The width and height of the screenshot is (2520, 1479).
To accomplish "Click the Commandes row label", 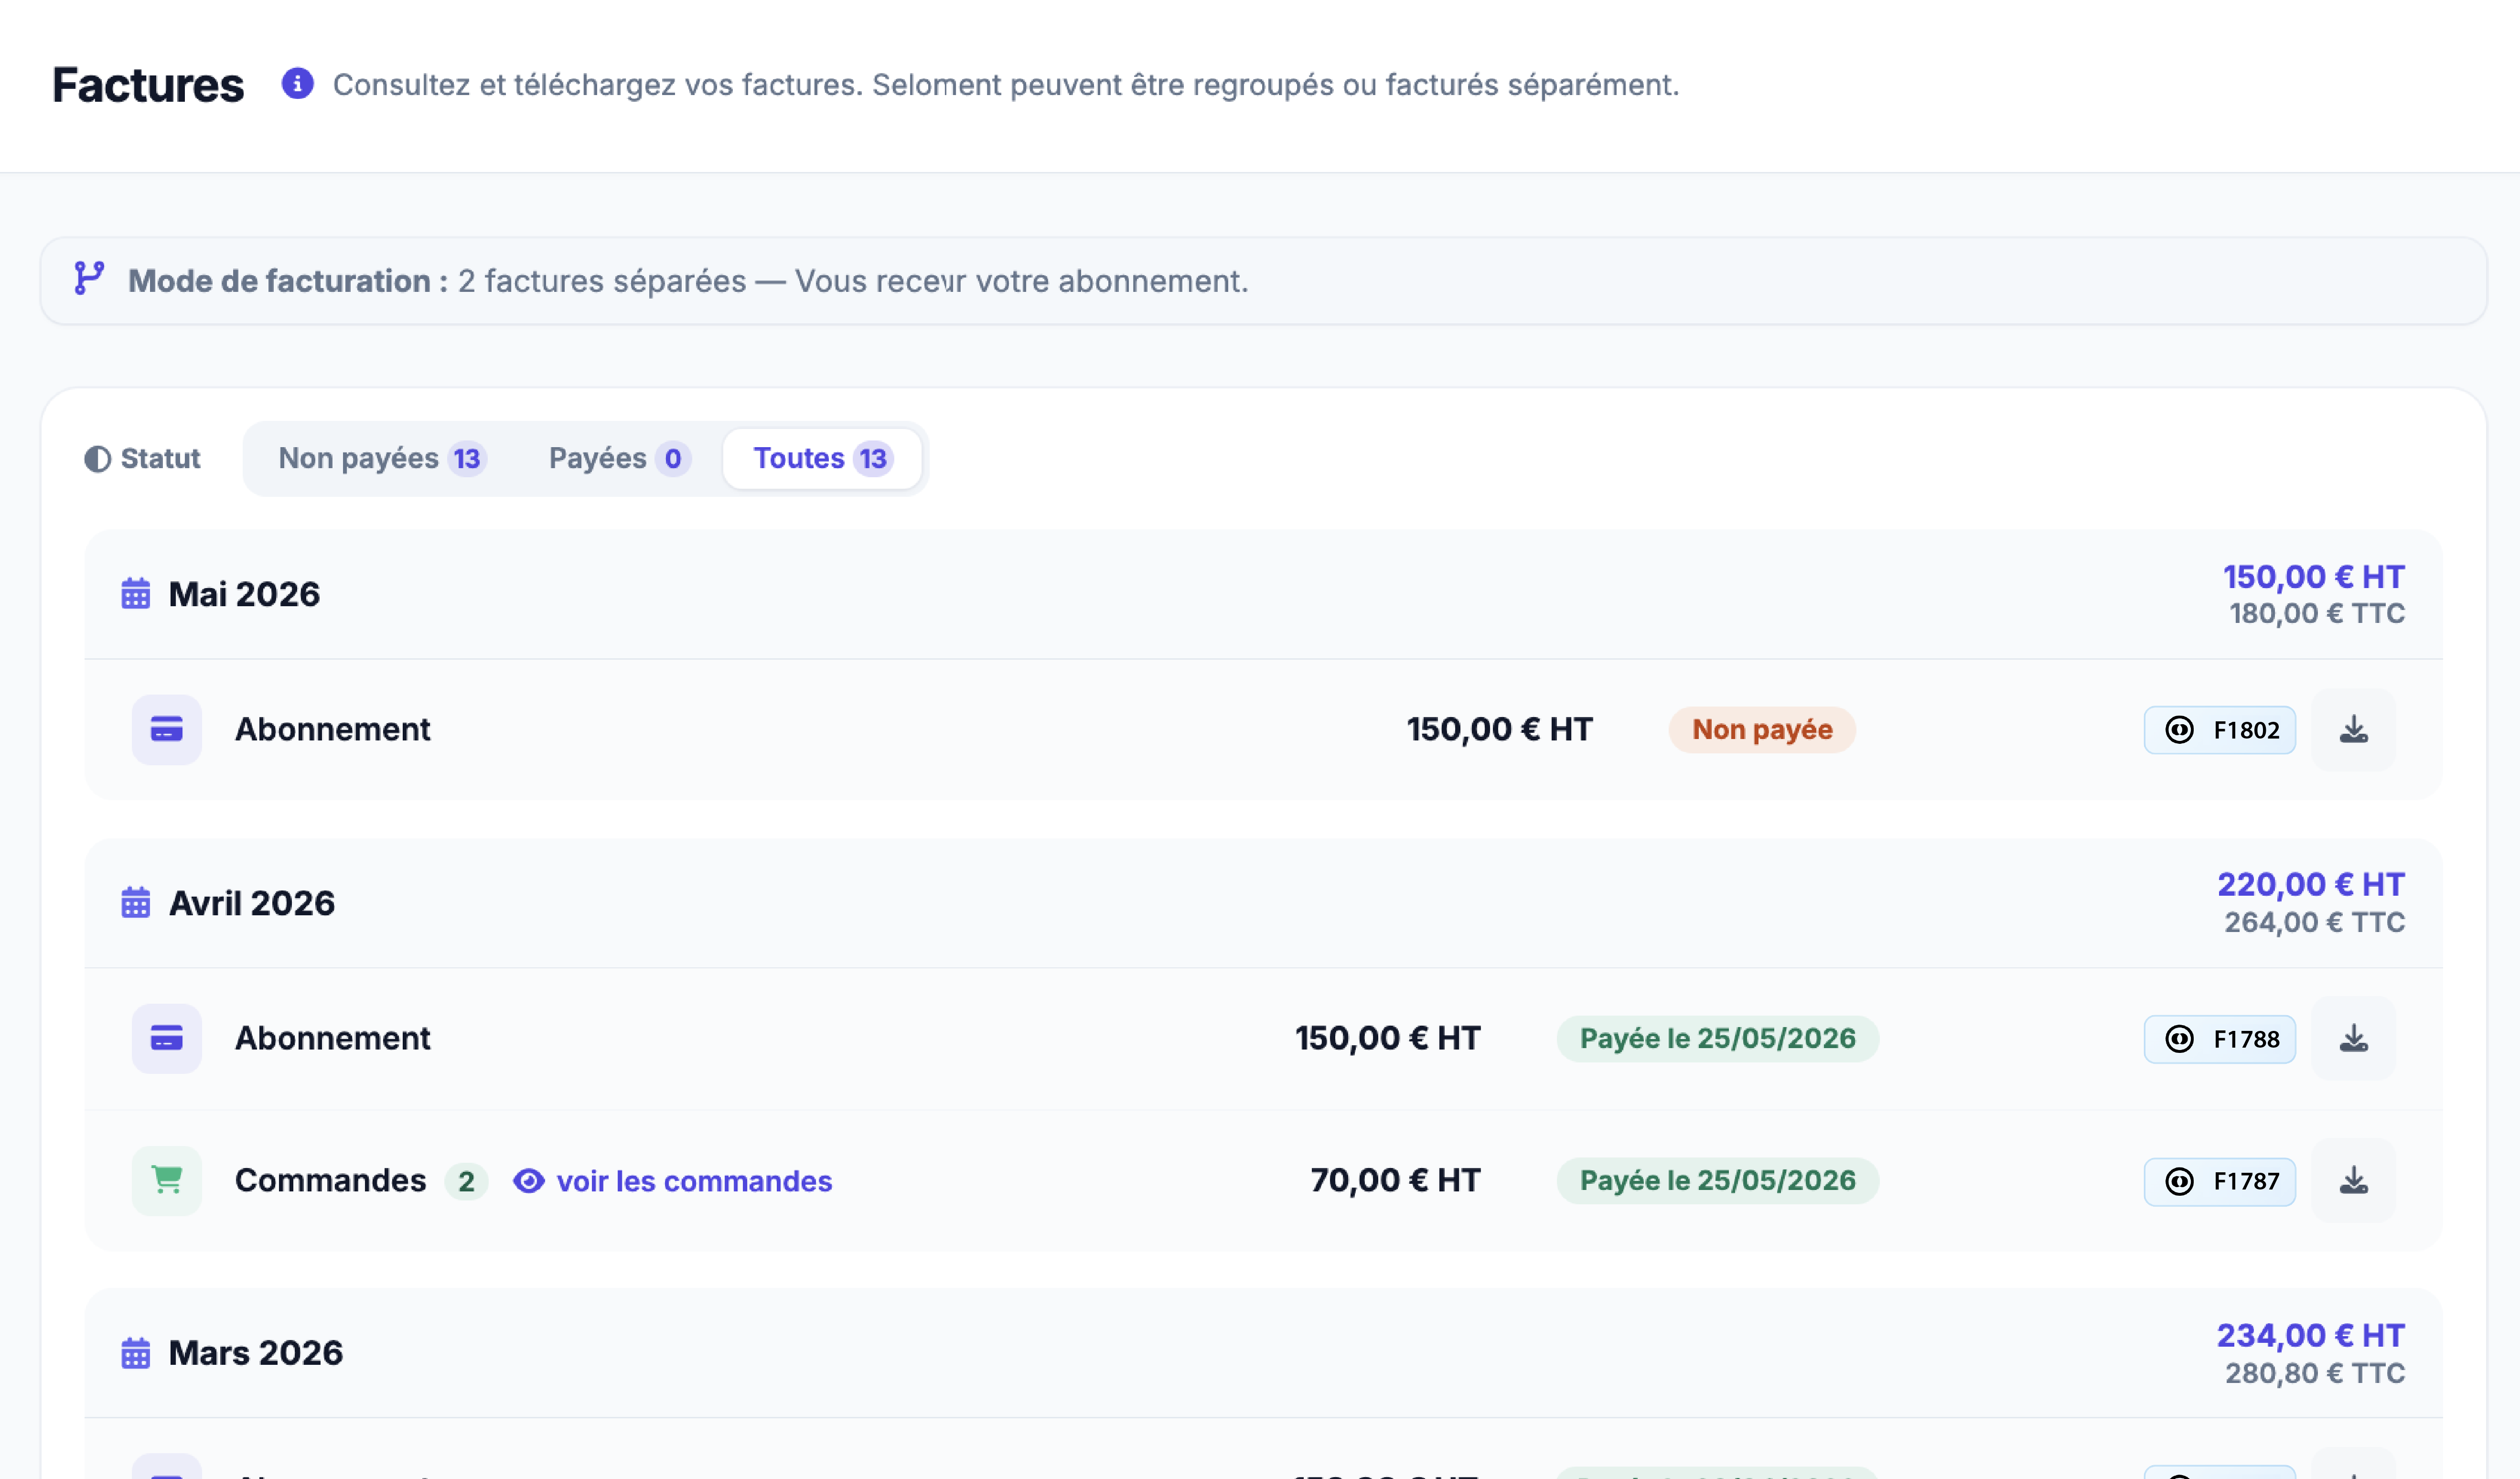I will pyautogui.click(x=331, y=1181).
